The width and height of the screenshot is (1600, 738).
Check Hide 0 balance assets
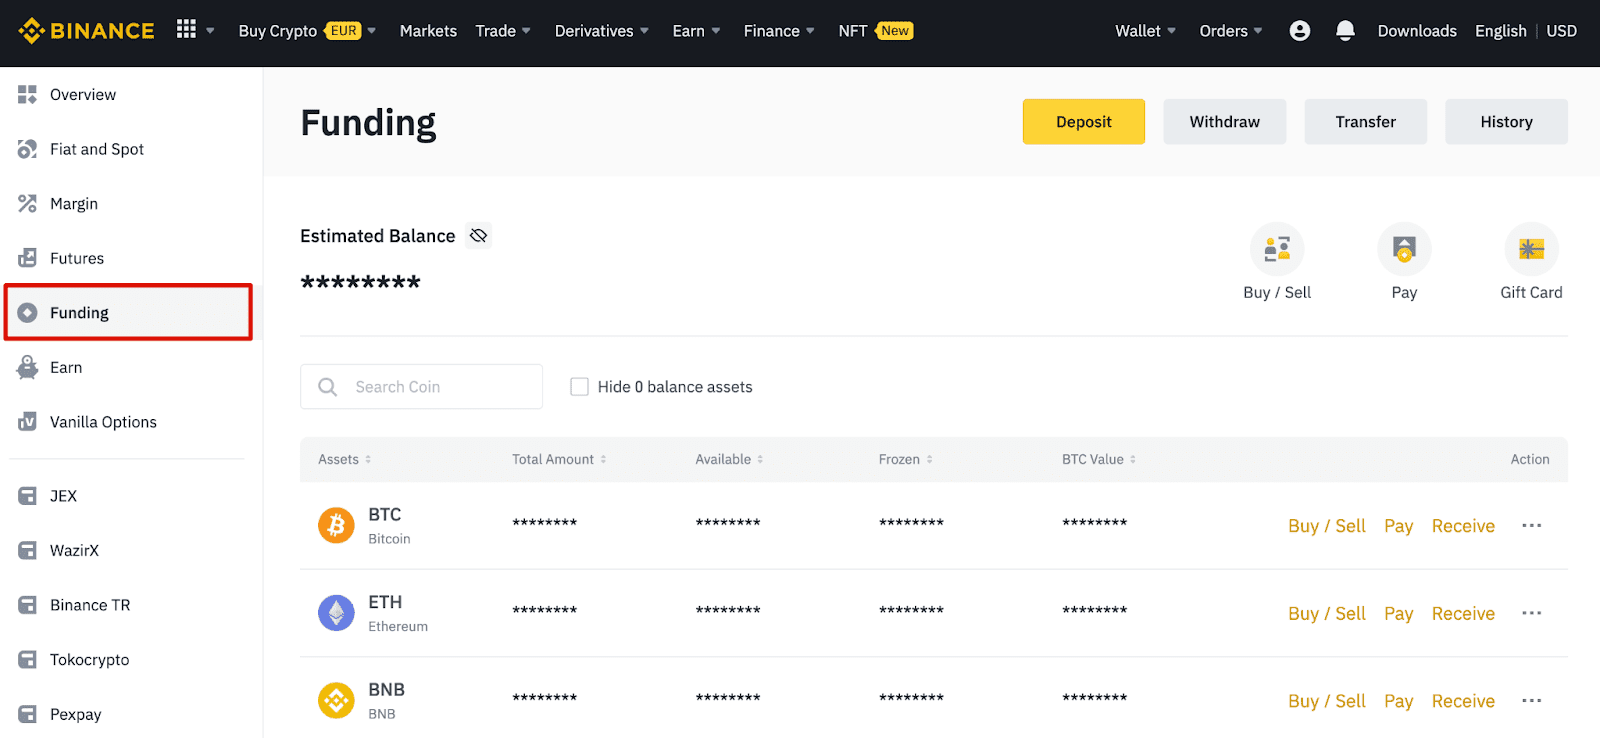(x=579, y=387)
